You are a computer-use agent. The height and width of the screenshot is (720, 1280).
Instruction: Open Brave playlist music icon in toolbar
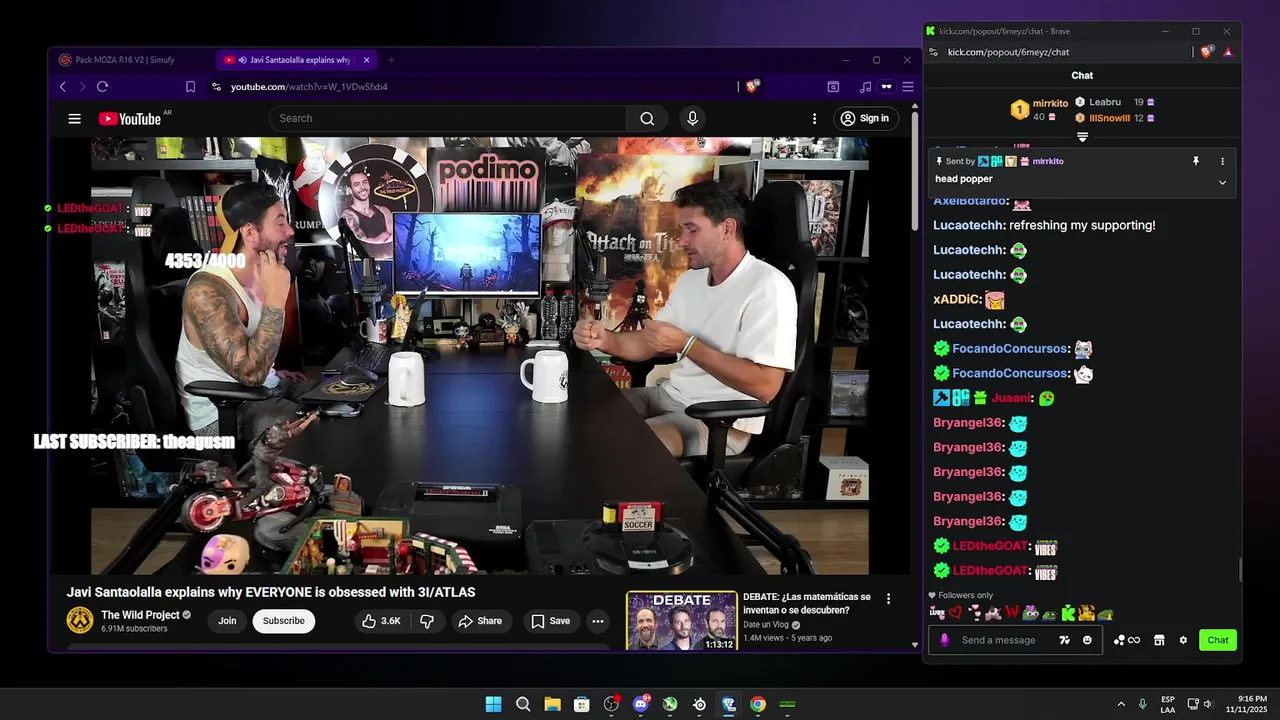tap(865, 87)
